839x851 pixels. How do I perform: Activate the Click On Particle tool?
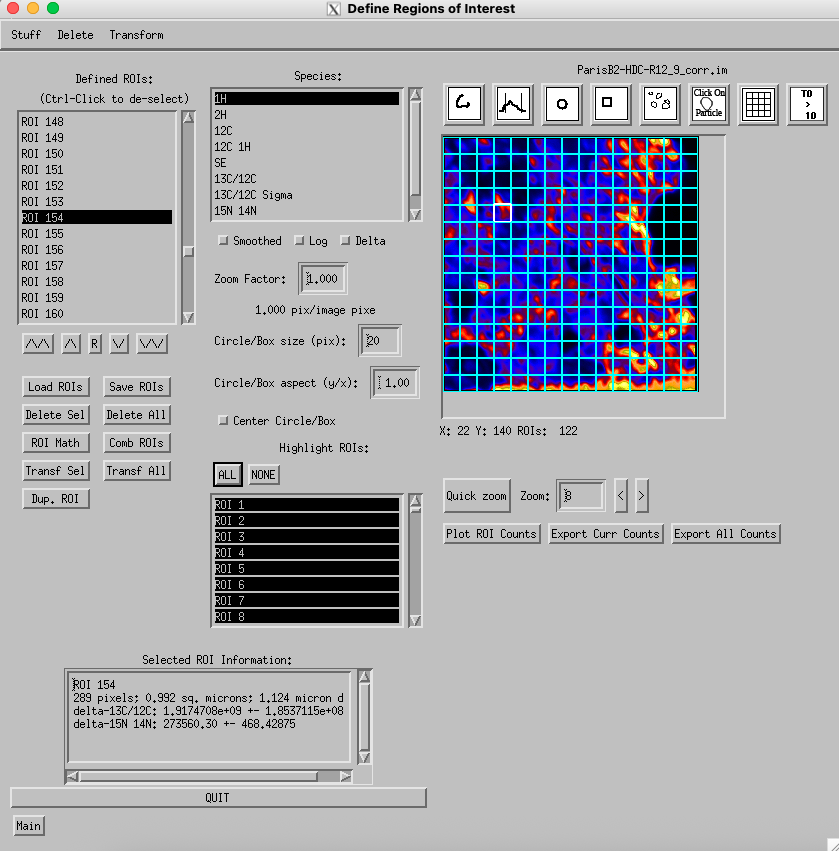click(x=709, y=103)
